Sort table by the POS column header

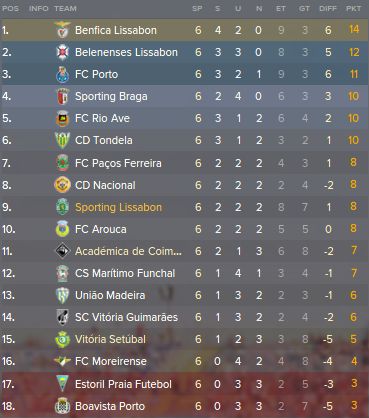(10, 9)
